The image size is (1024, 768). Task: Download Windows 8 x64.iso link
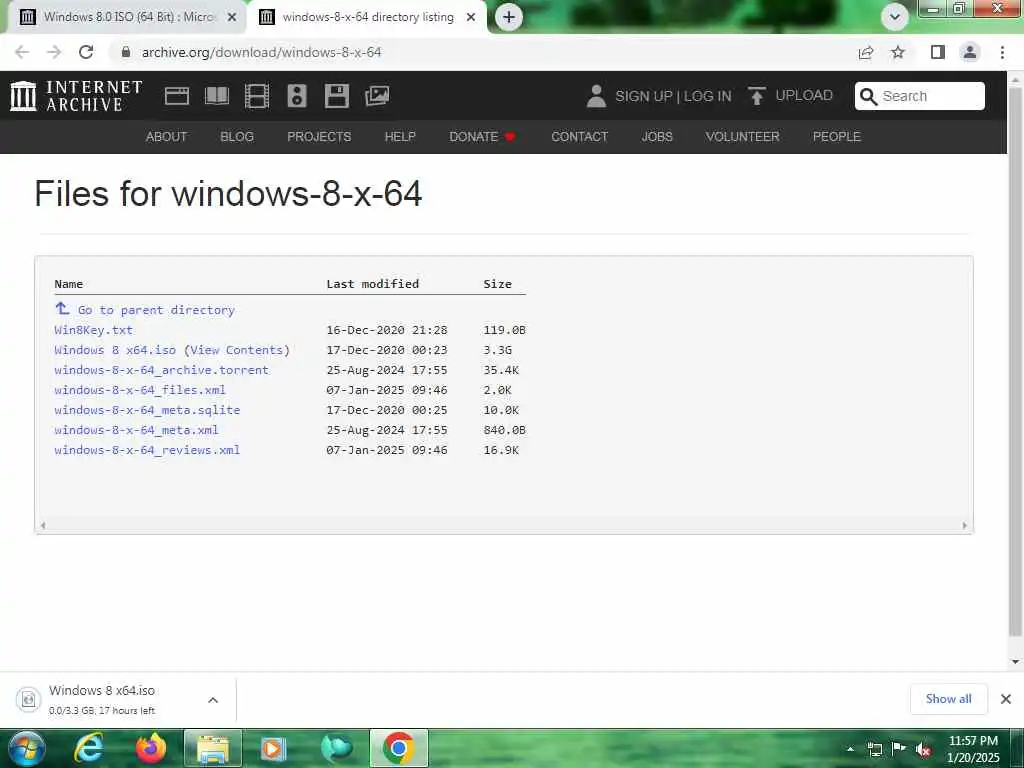[x=115, y=350]
